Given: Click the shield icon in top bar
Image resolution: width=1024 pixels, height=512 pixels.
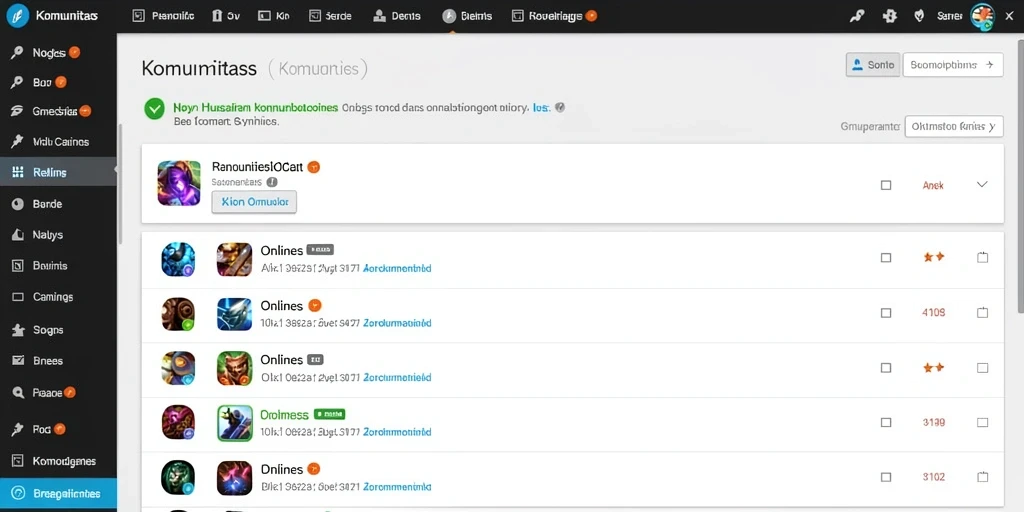Looking at the screenshot, I should click(919, 16).
